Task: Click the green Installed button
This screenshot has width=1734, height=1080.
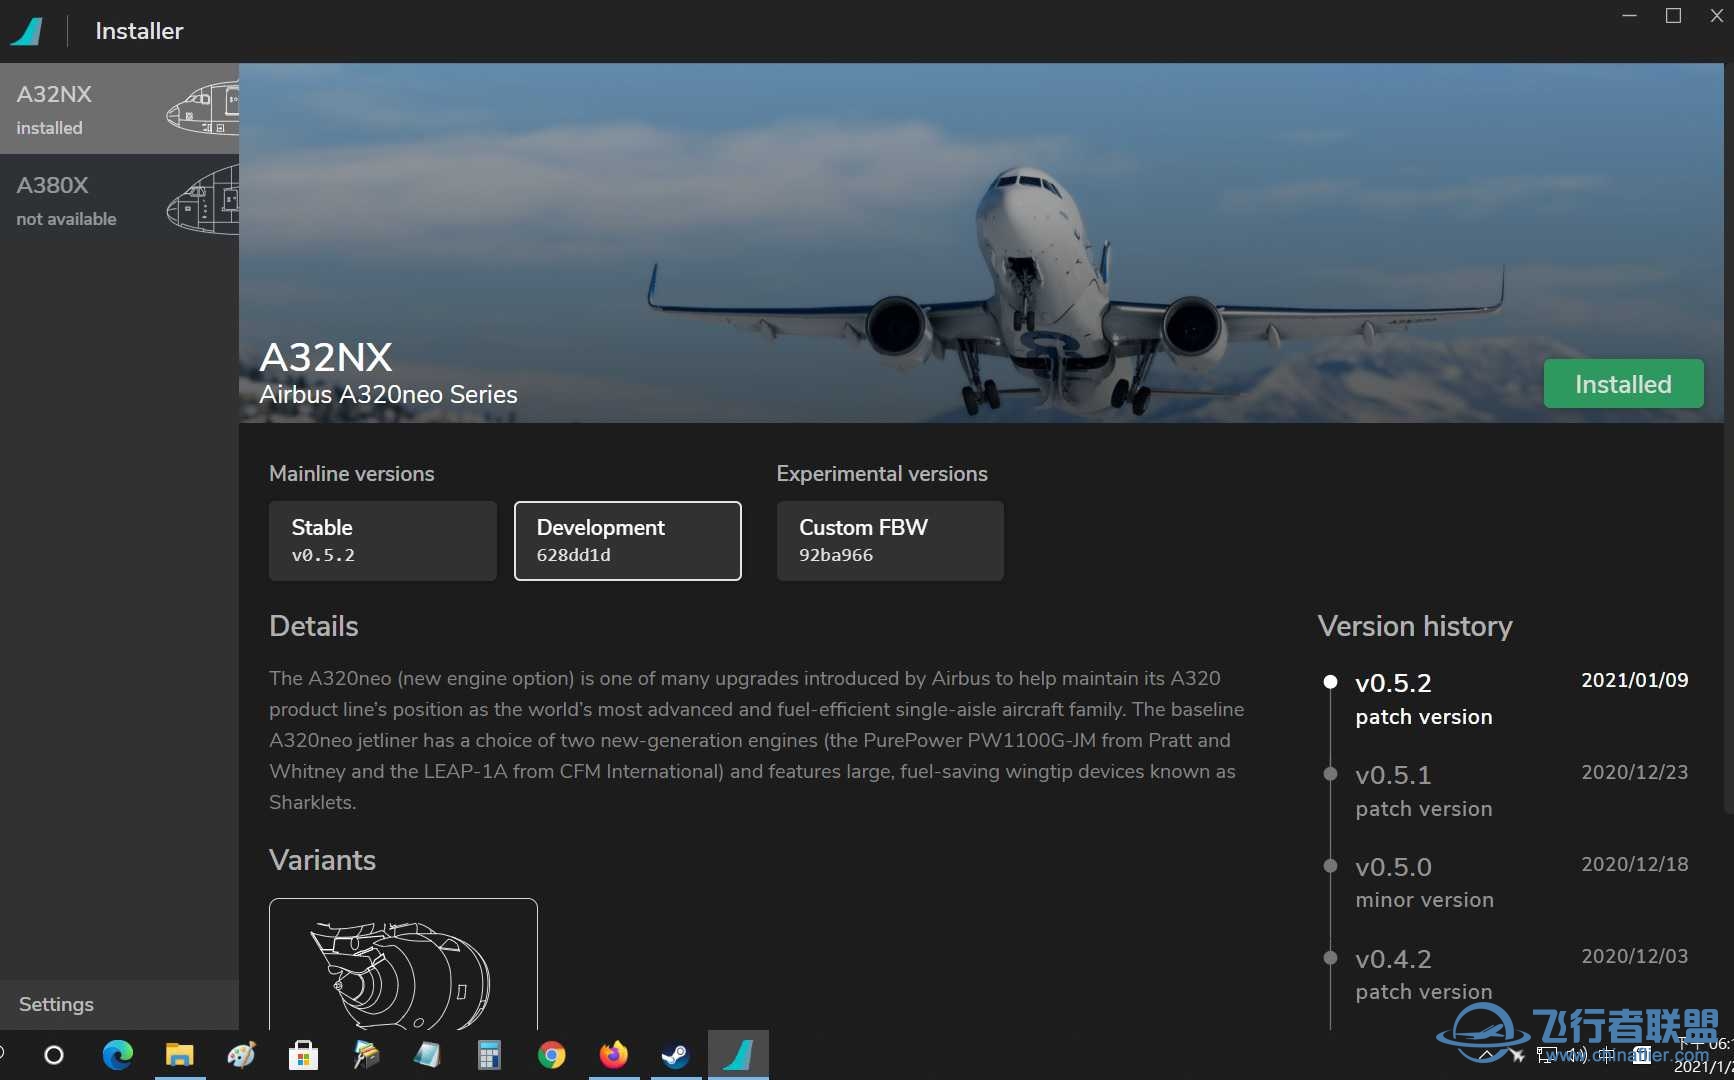Action: click(1622, 383)
